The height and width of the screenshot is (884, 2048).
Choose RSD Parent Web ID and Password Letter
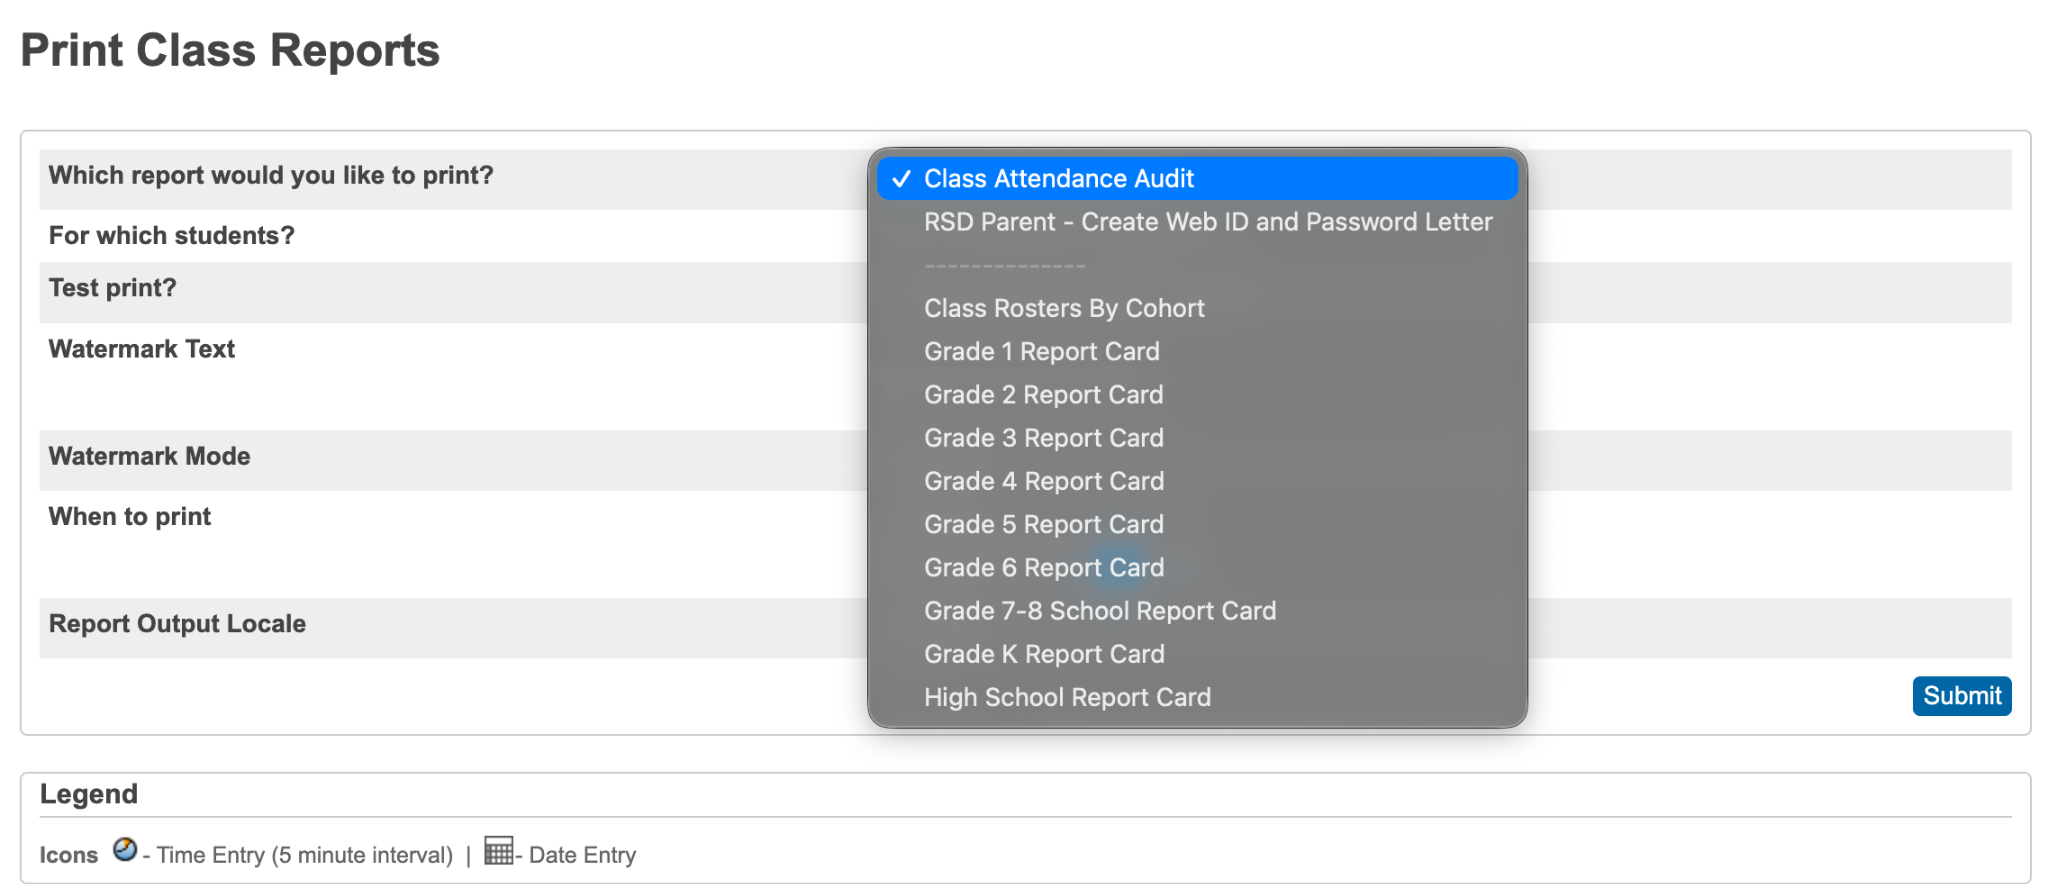(1197, 222)
